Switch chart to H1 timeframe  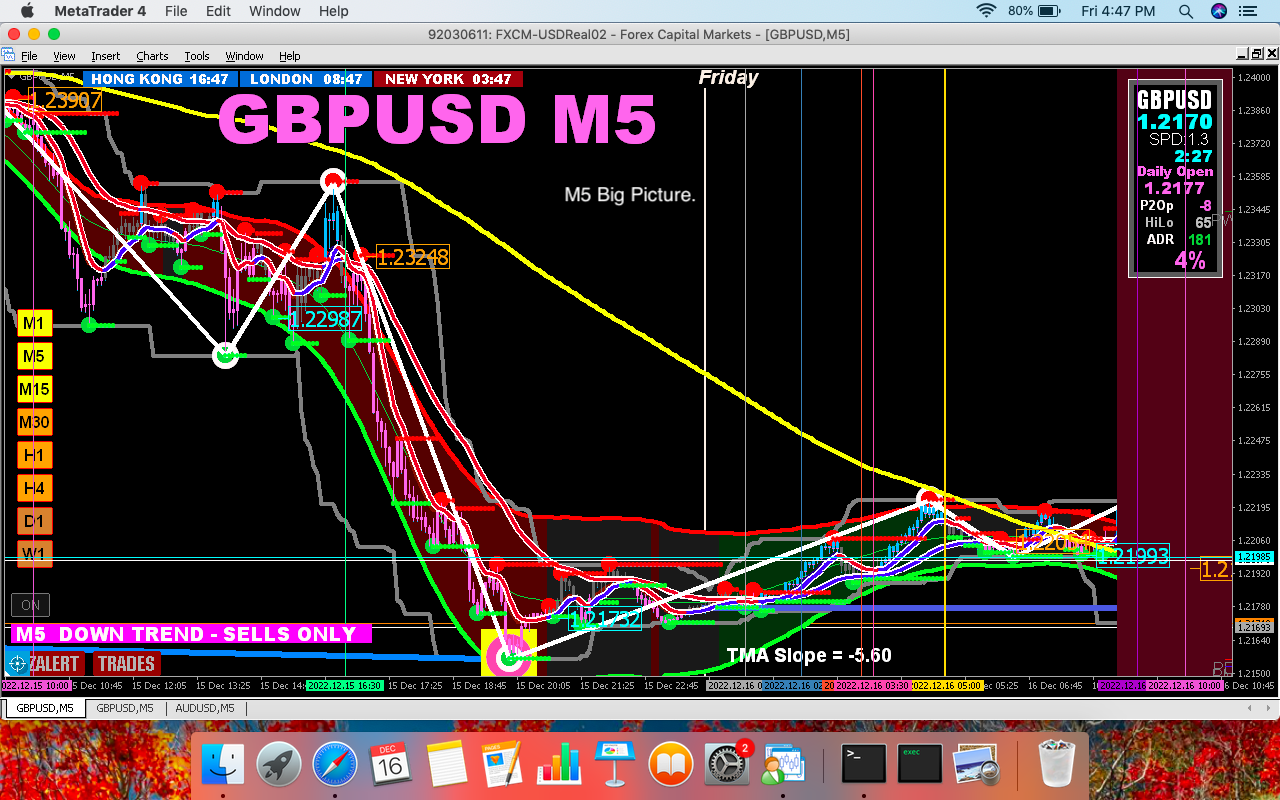point(34,455)
